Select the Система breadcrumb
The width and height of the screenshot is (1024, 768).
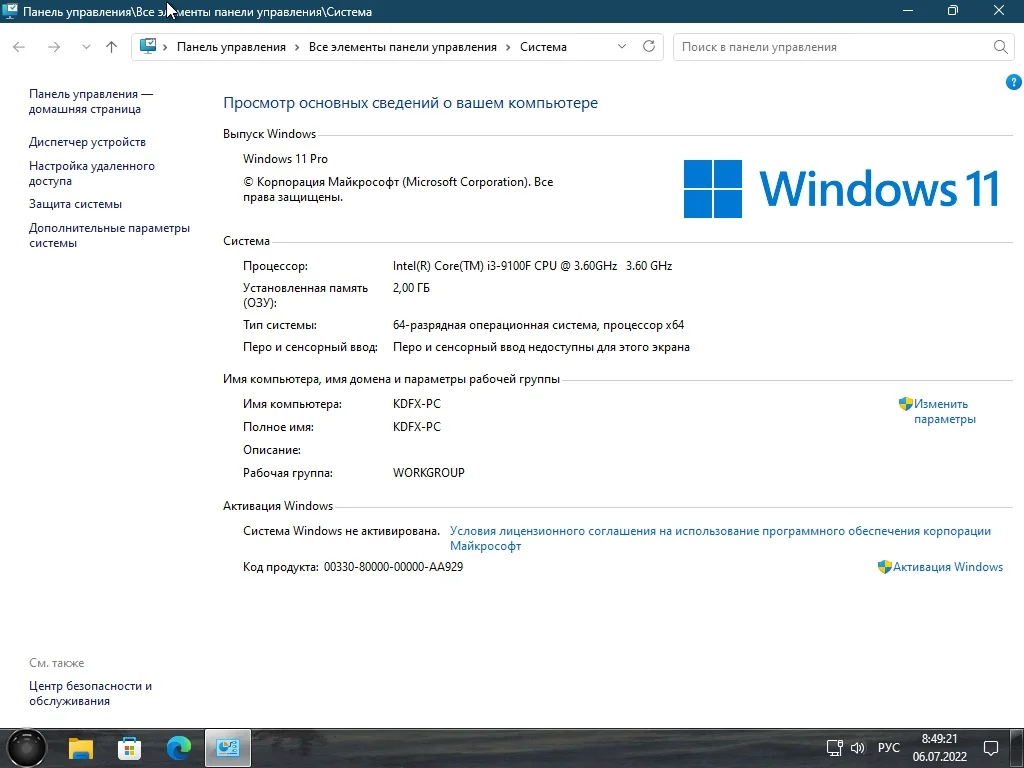pyautogui.click(x=543, y=47)
